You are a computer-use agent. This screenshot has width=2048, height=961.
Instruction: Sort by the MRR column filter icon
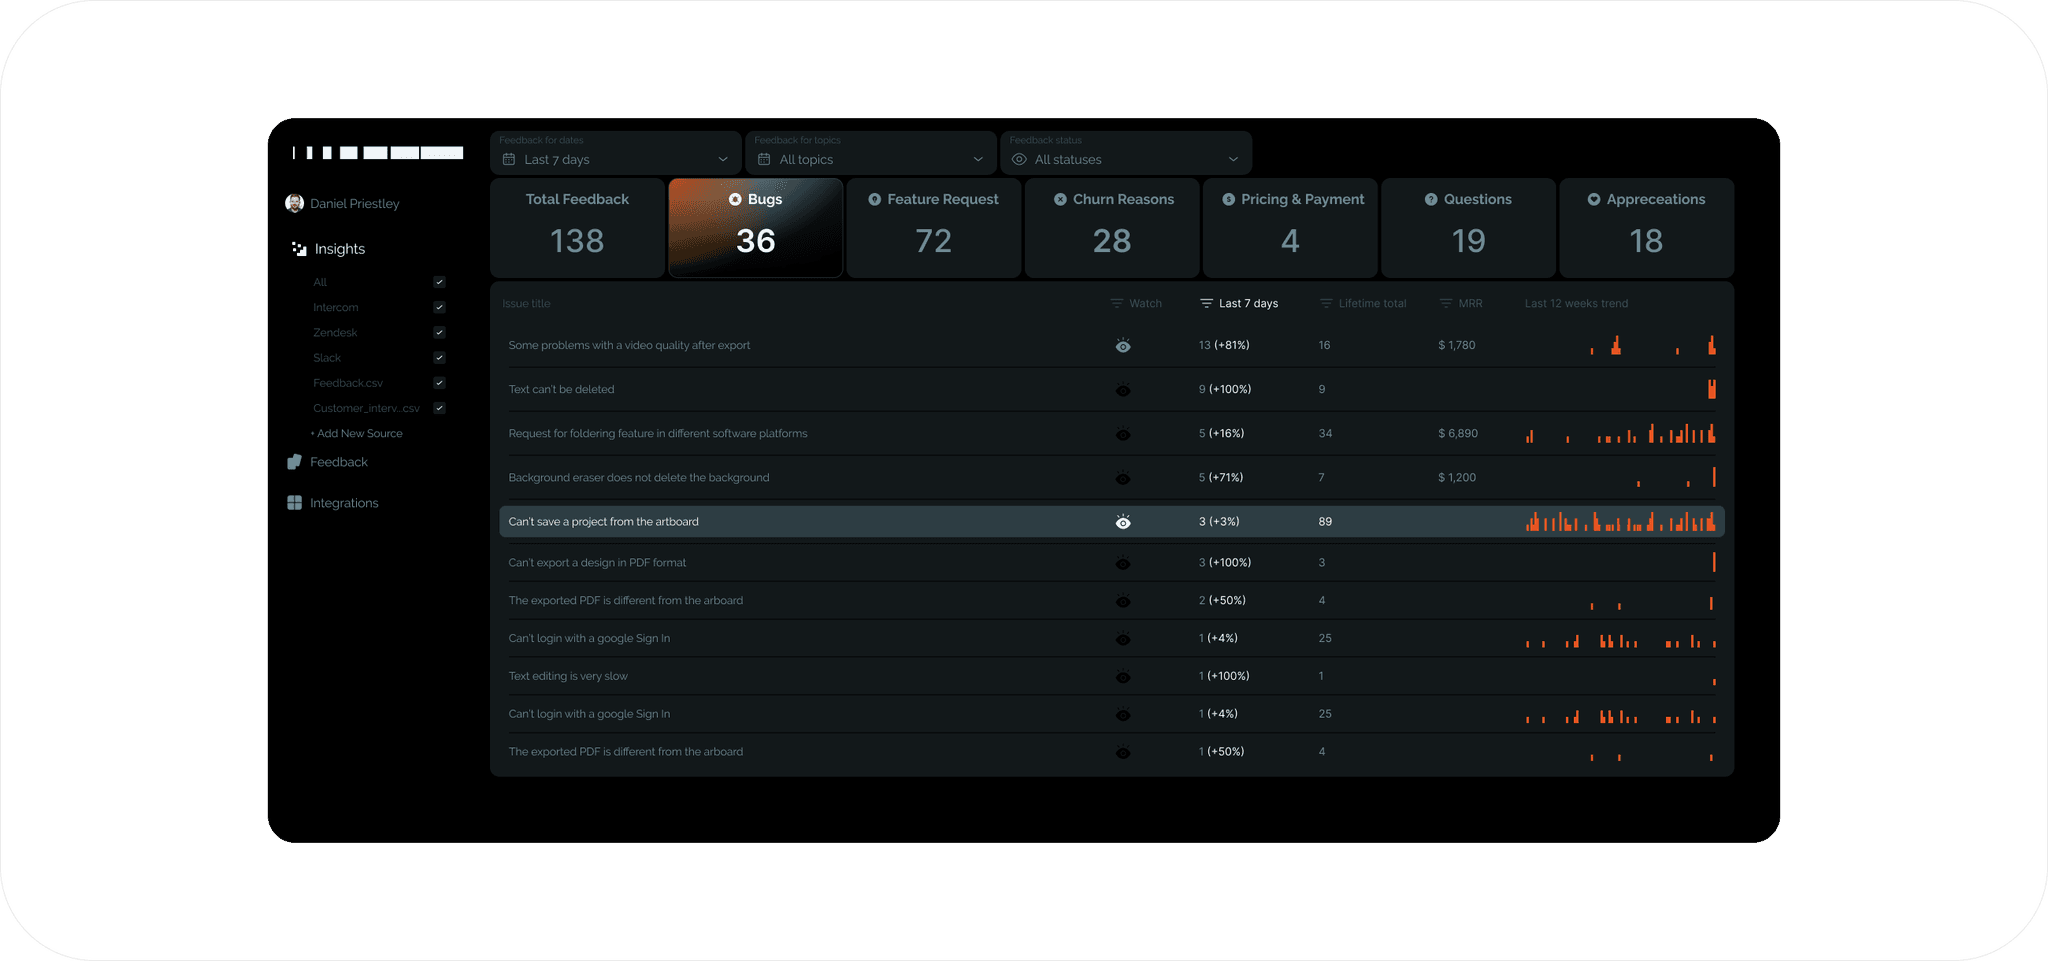click(x=1445, y=303)
